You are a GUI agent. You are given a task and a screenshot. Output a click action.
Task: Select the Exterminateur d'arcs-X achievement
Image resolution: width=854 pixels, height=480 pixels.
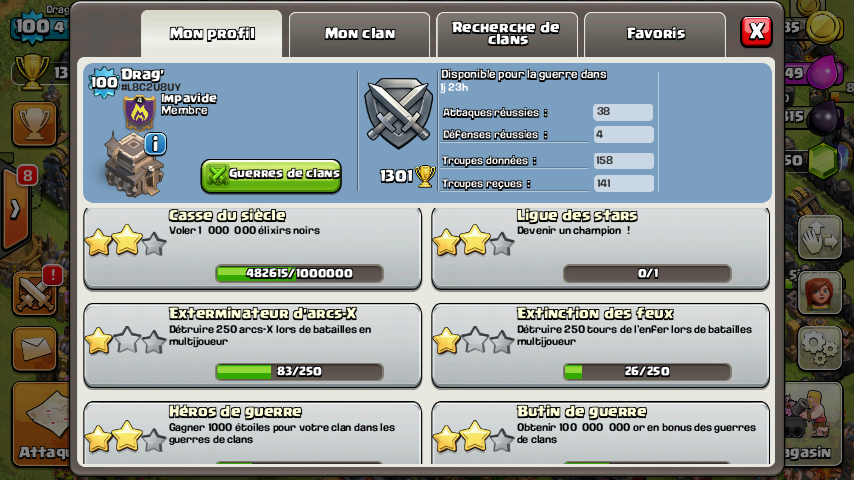pos(253,345)
